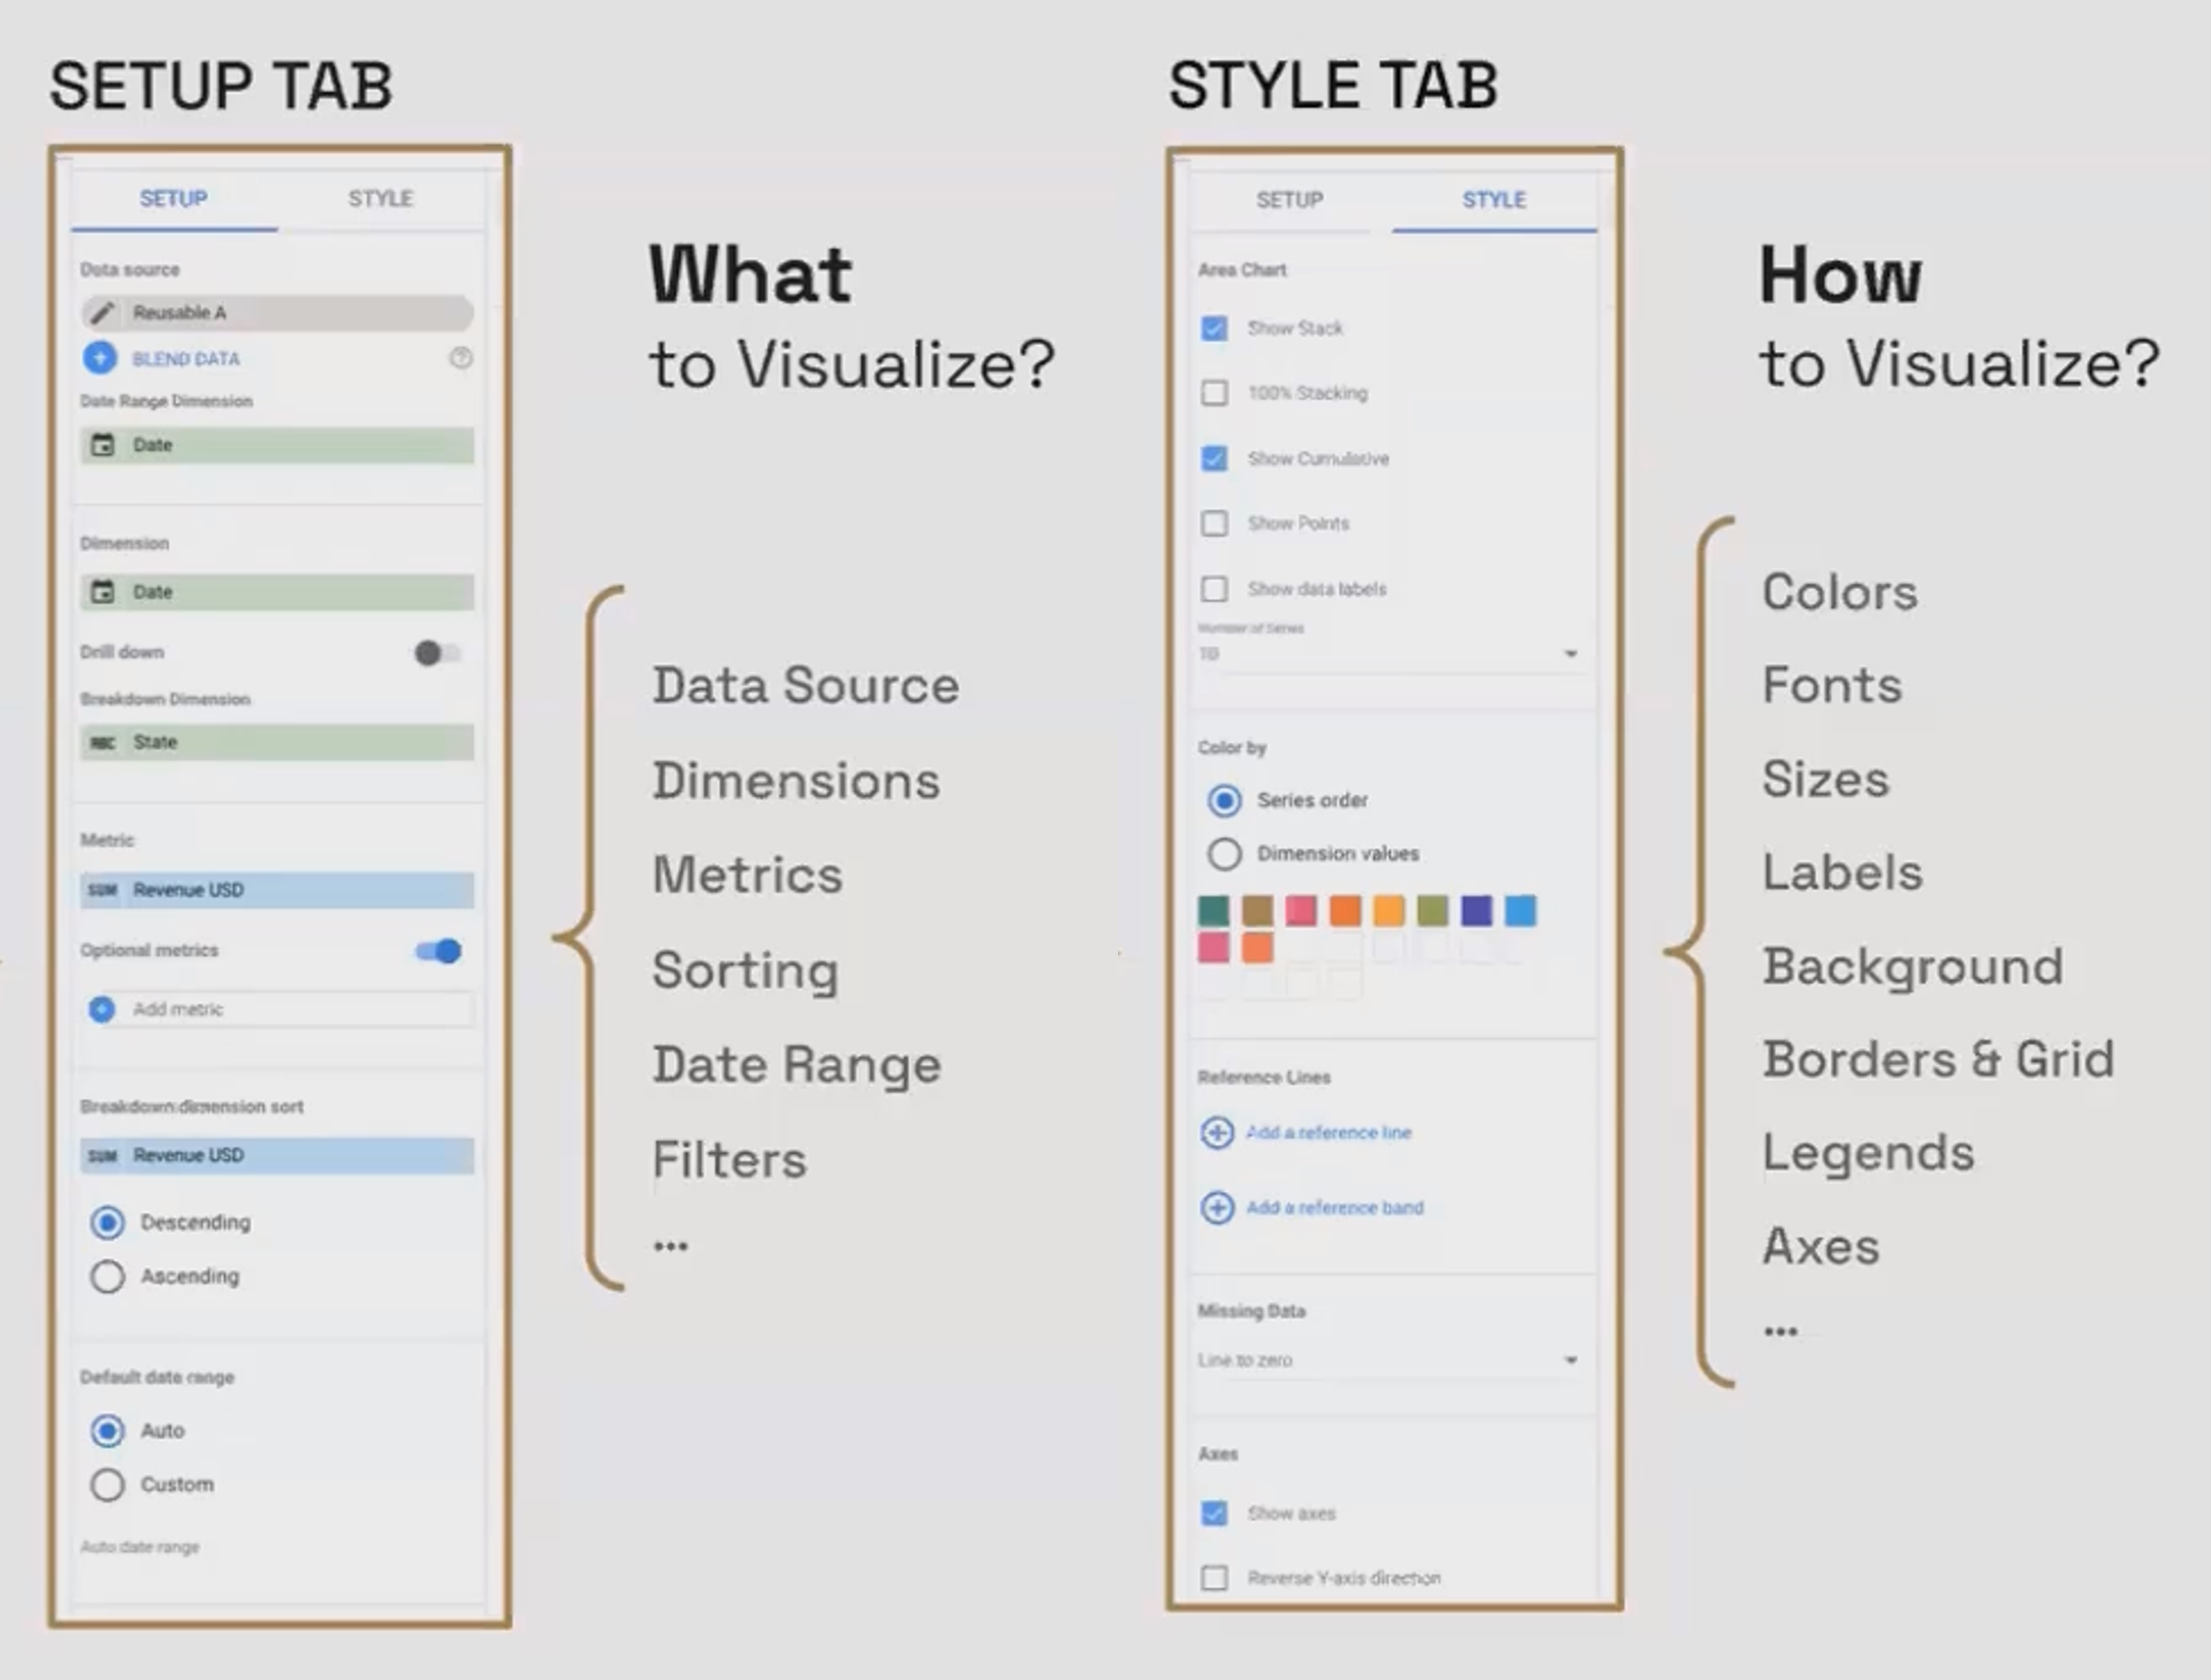
Task: Select the Ascending sort radio button
Action: coord(108,1277)
